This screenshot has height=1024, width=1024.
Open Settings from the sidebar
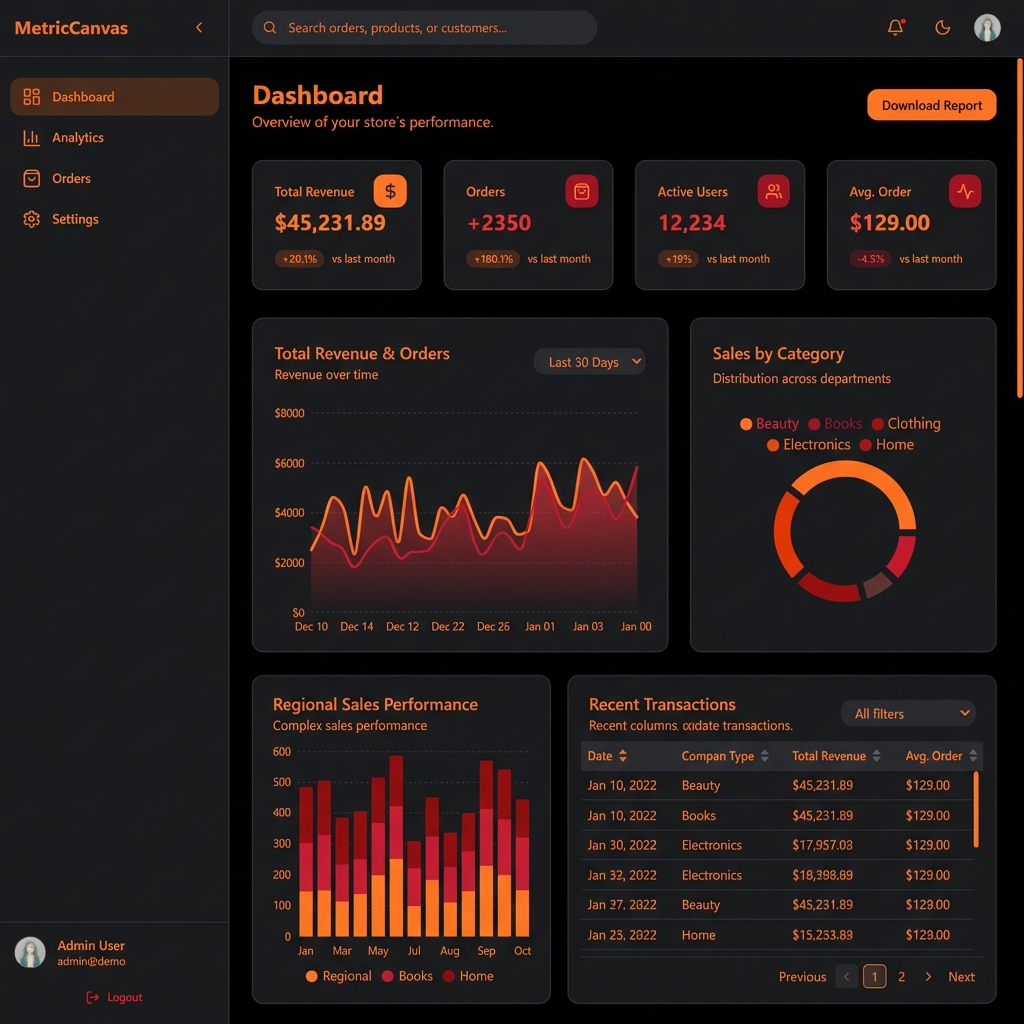point(75,219)
